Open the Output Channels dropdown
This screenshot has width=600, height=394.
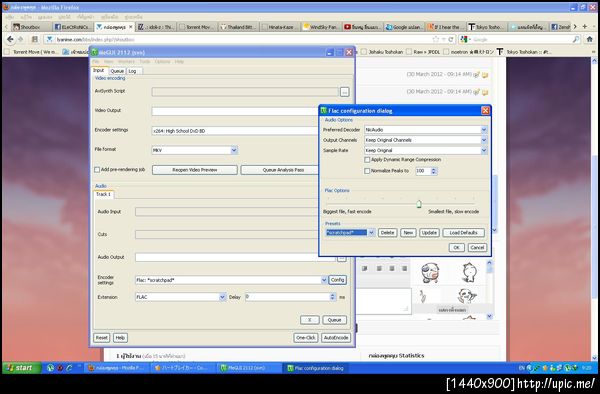(x=484, y=140)
